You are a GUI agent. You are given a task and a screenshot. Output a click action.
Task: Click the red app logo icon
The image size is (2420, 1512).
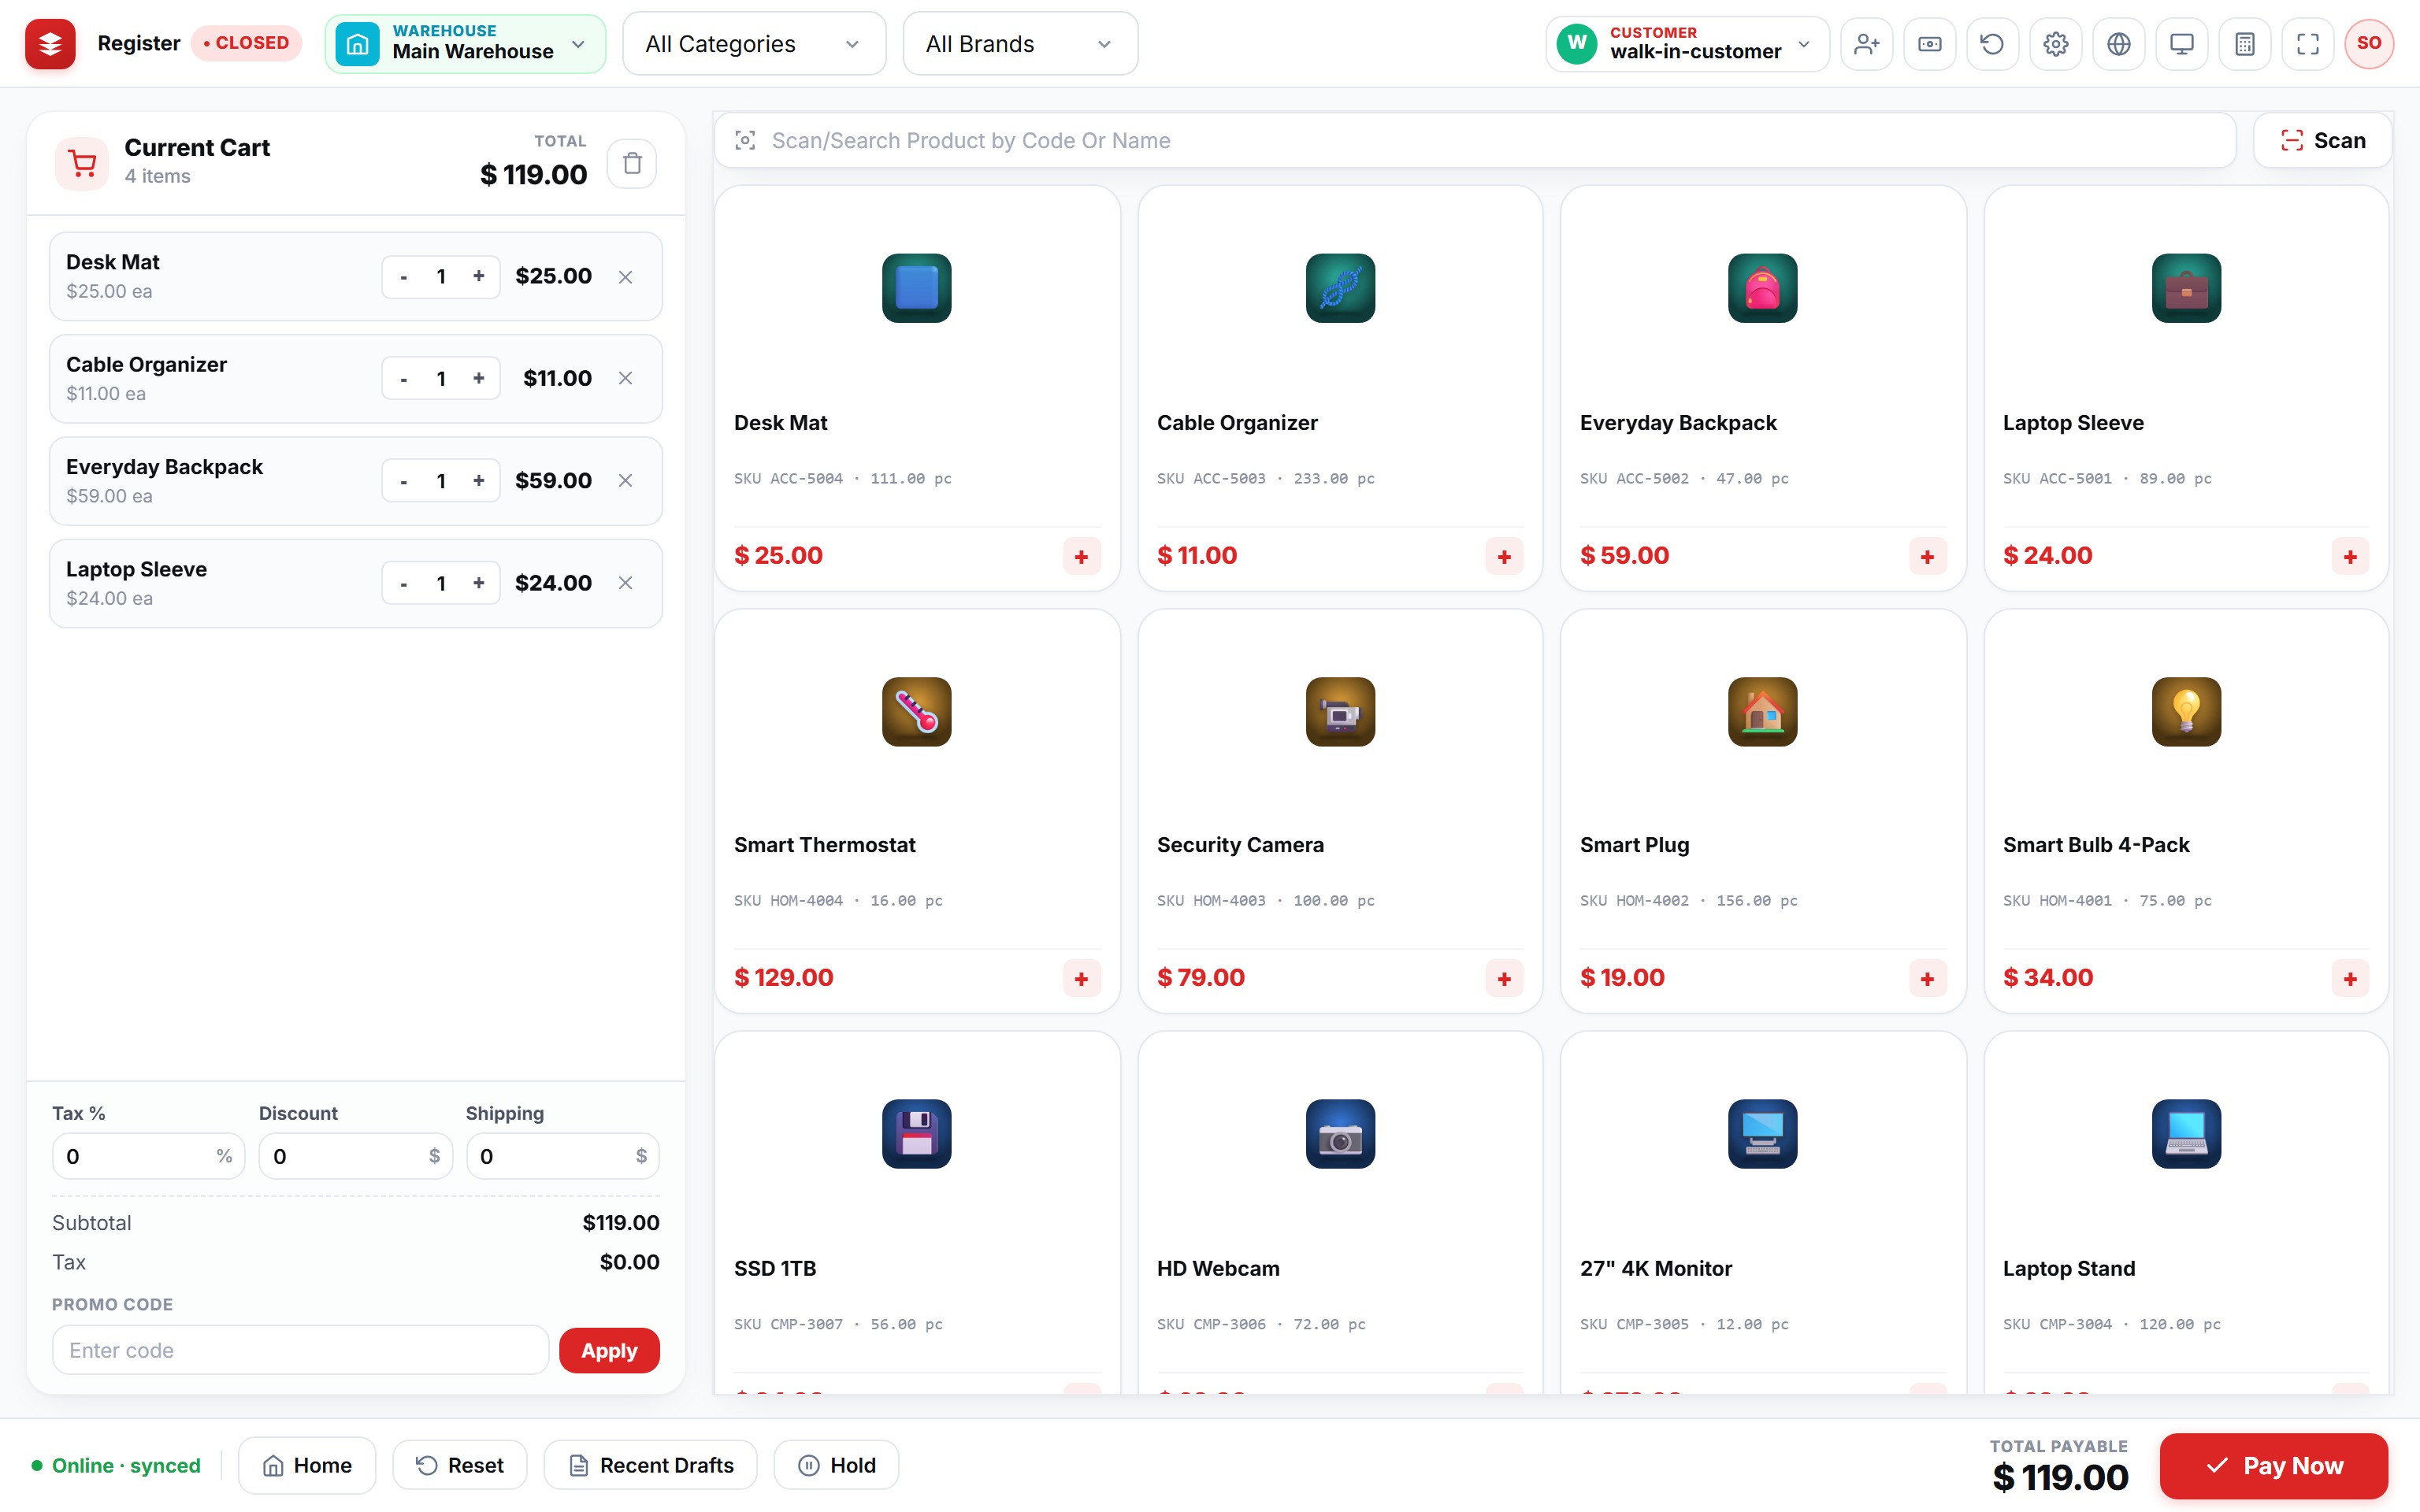point(50,44)
